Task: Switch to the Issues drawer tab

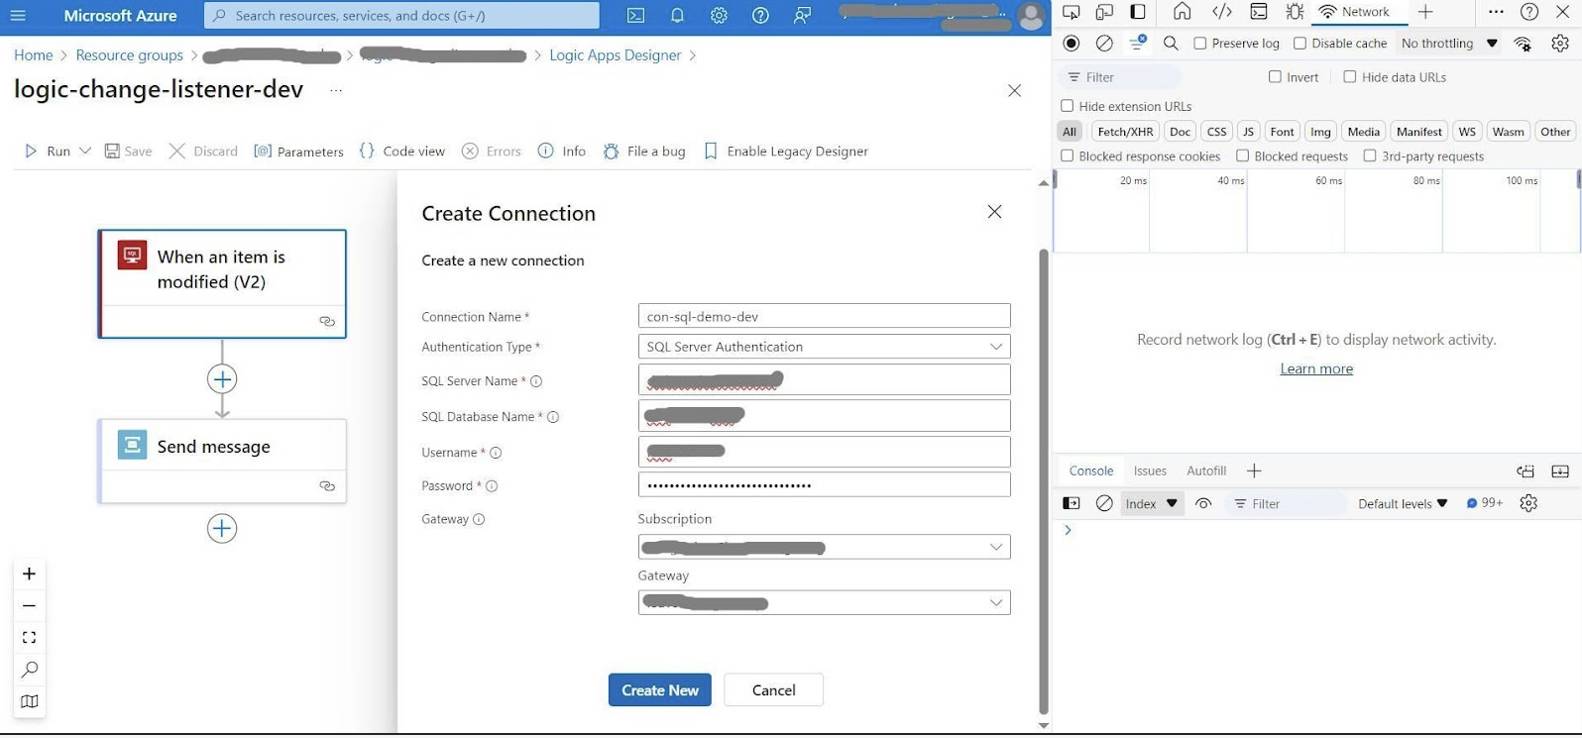Action: point(1150,471)
